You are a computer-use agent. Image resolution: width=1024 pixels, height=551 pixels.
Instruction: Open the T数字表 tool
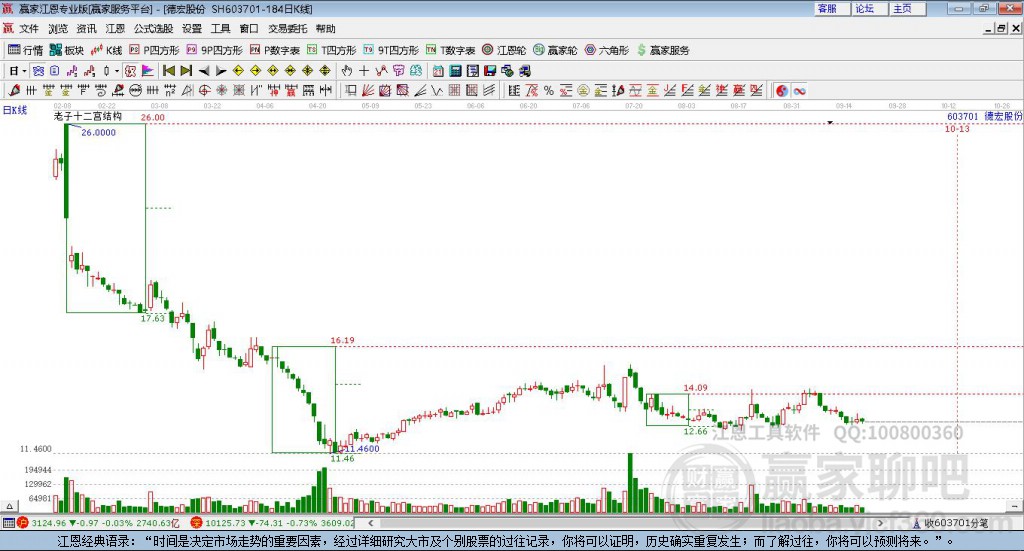click(x=451, y=50)
